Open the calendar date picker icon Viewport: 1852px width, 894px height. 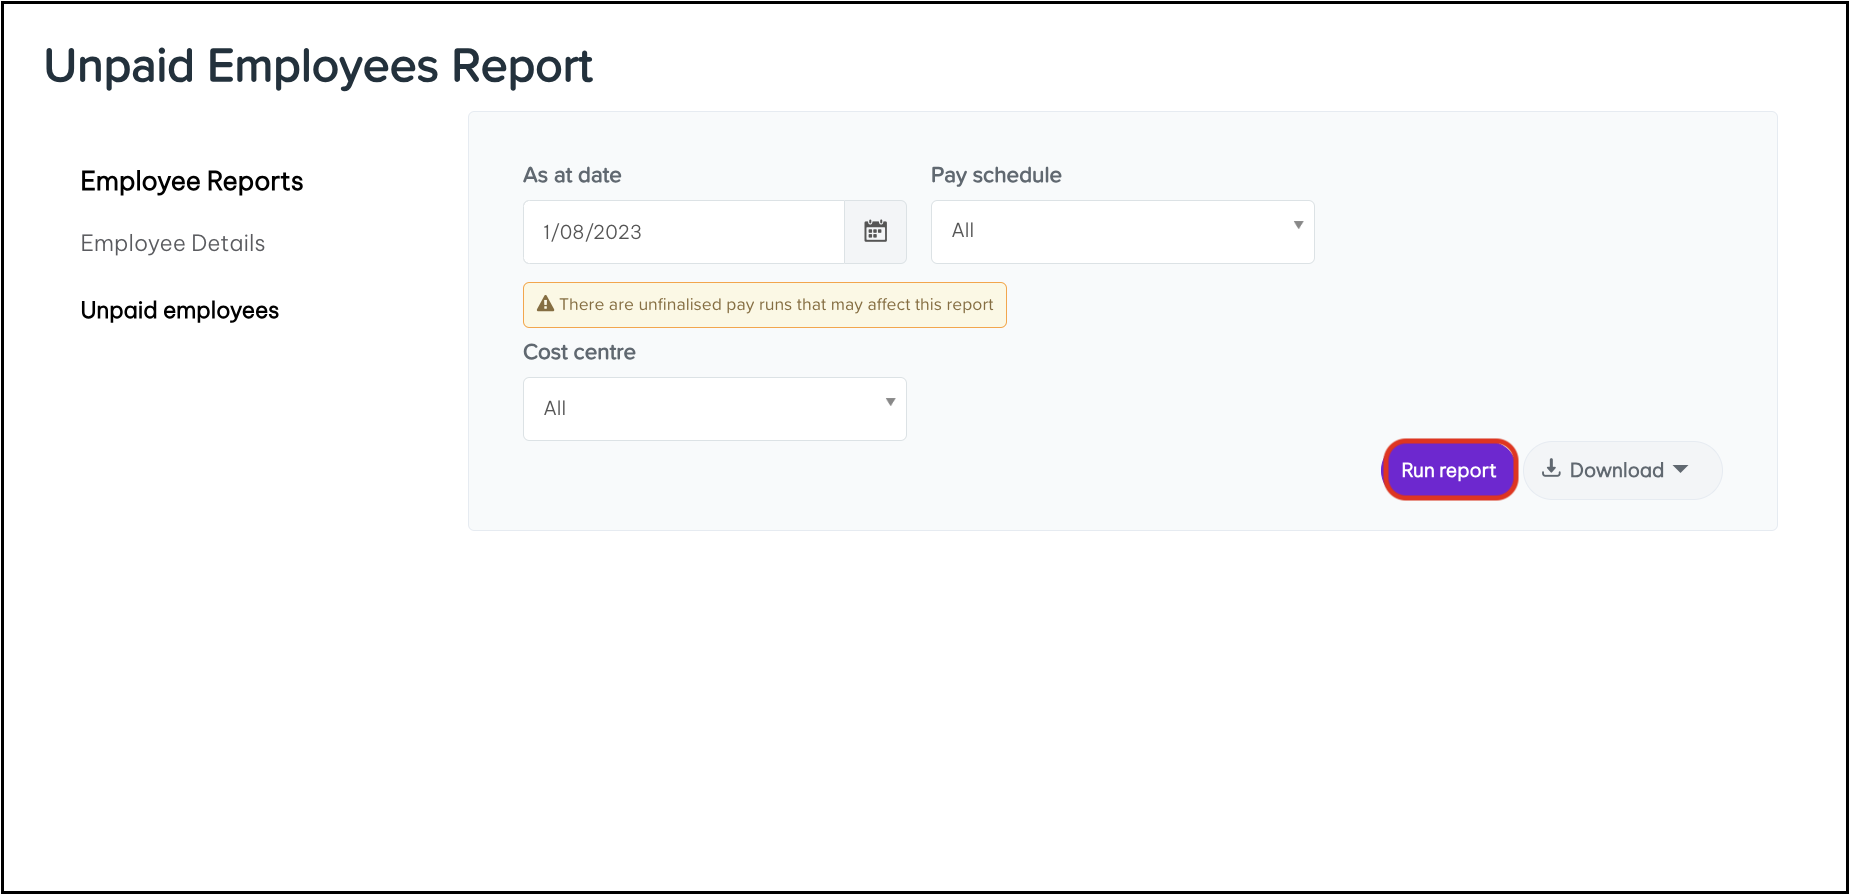point(875,232)
